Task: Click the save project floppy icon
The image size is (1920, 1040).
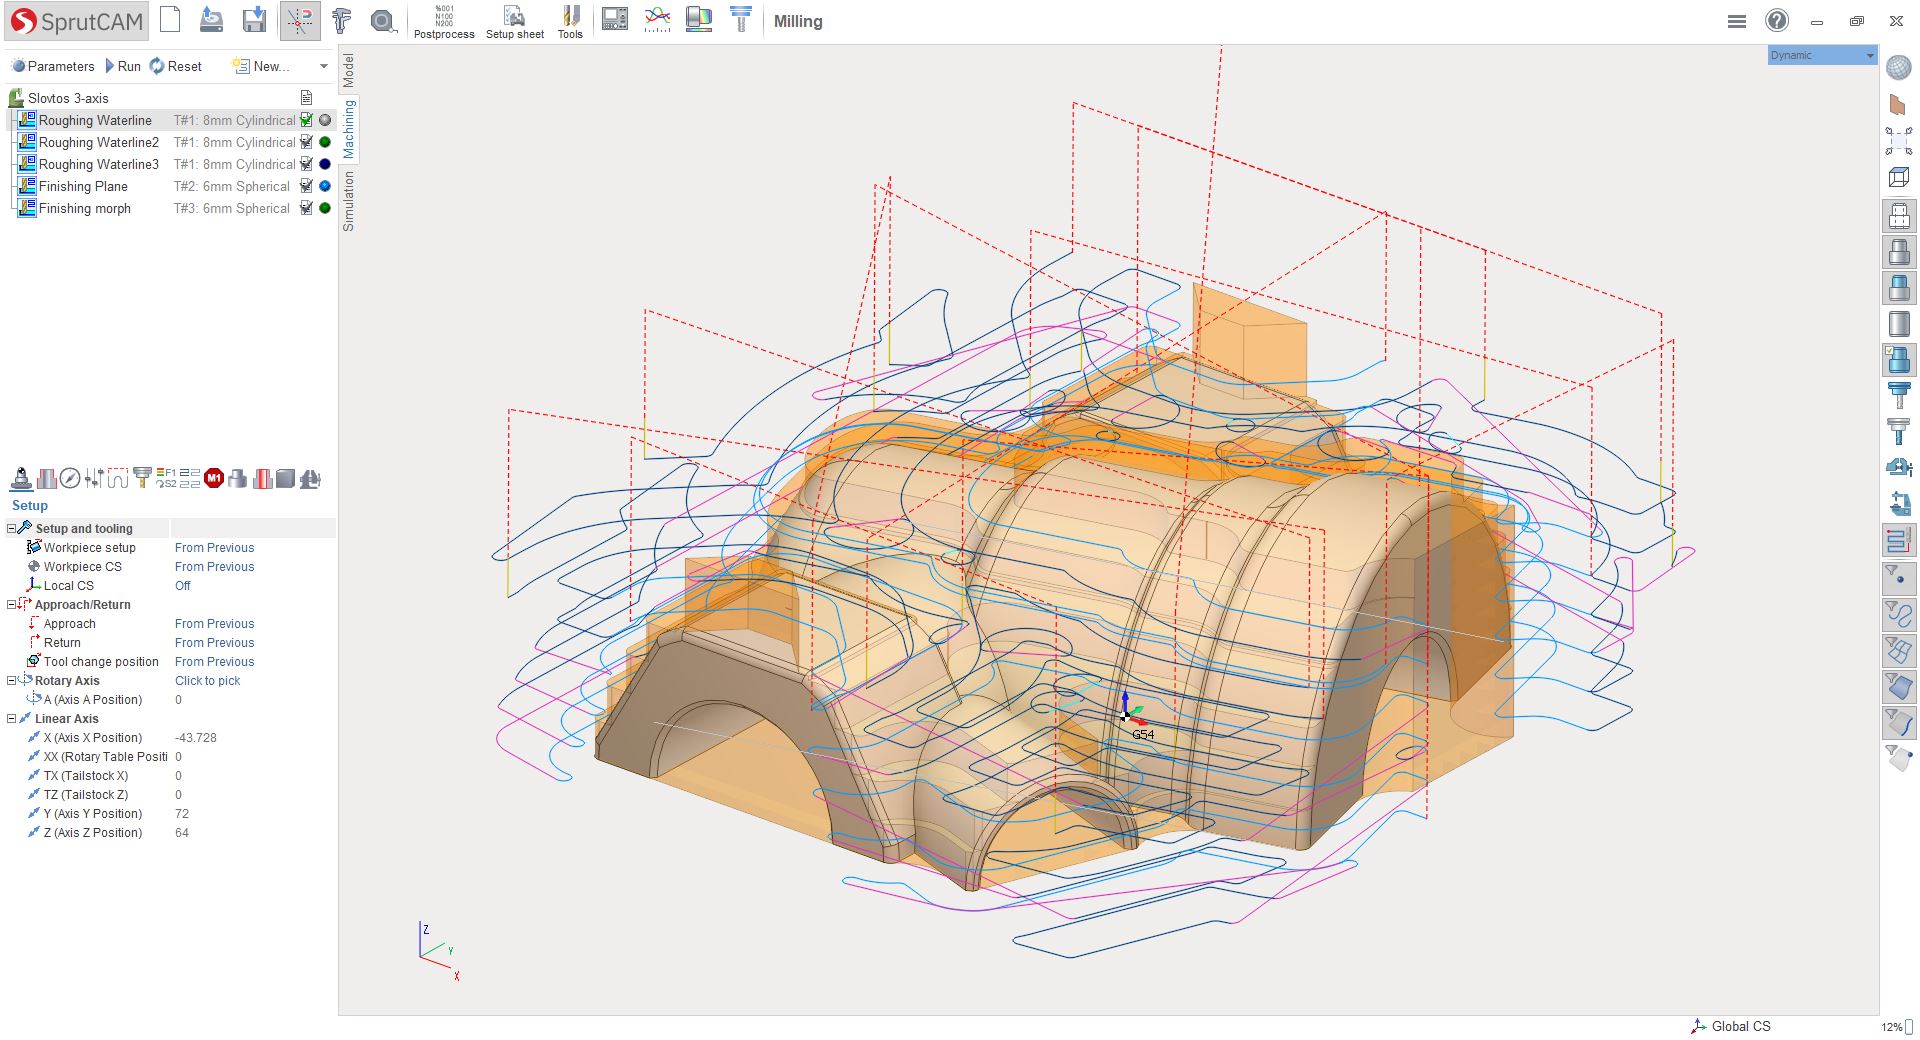Action: (x=254, y=20)
